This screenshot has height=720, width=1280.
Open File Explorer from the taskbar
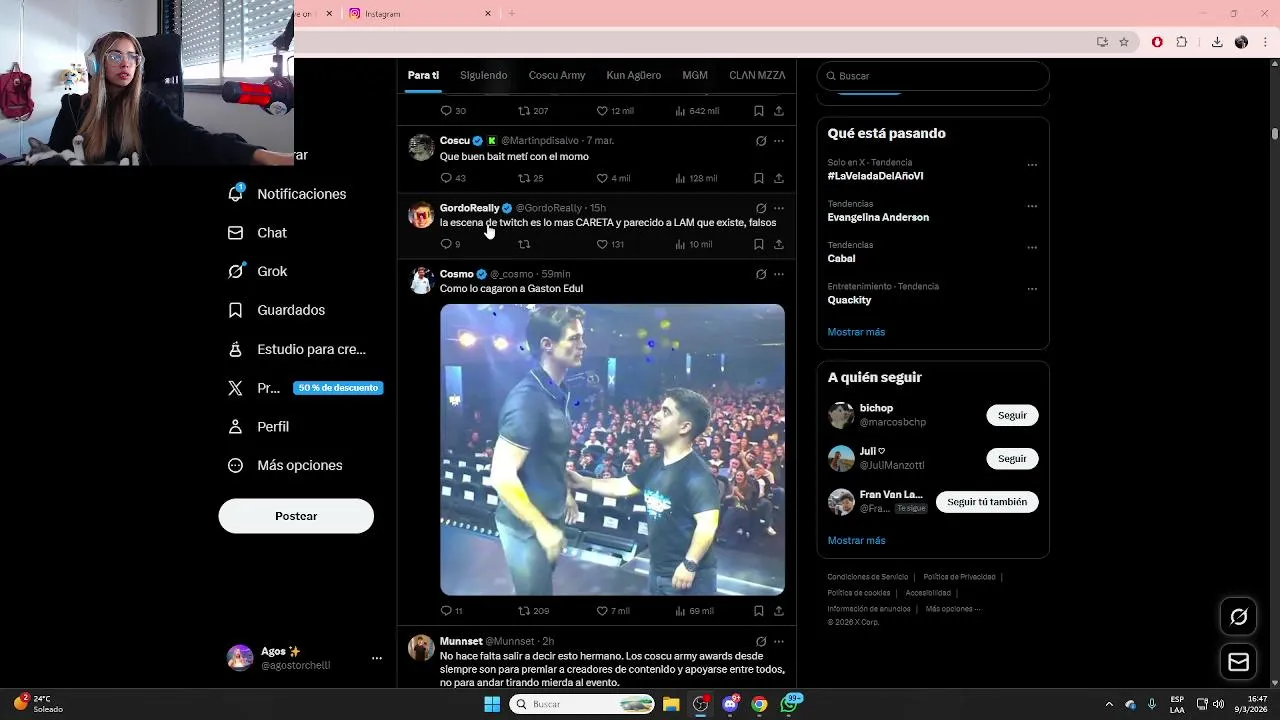coord(671,704)
